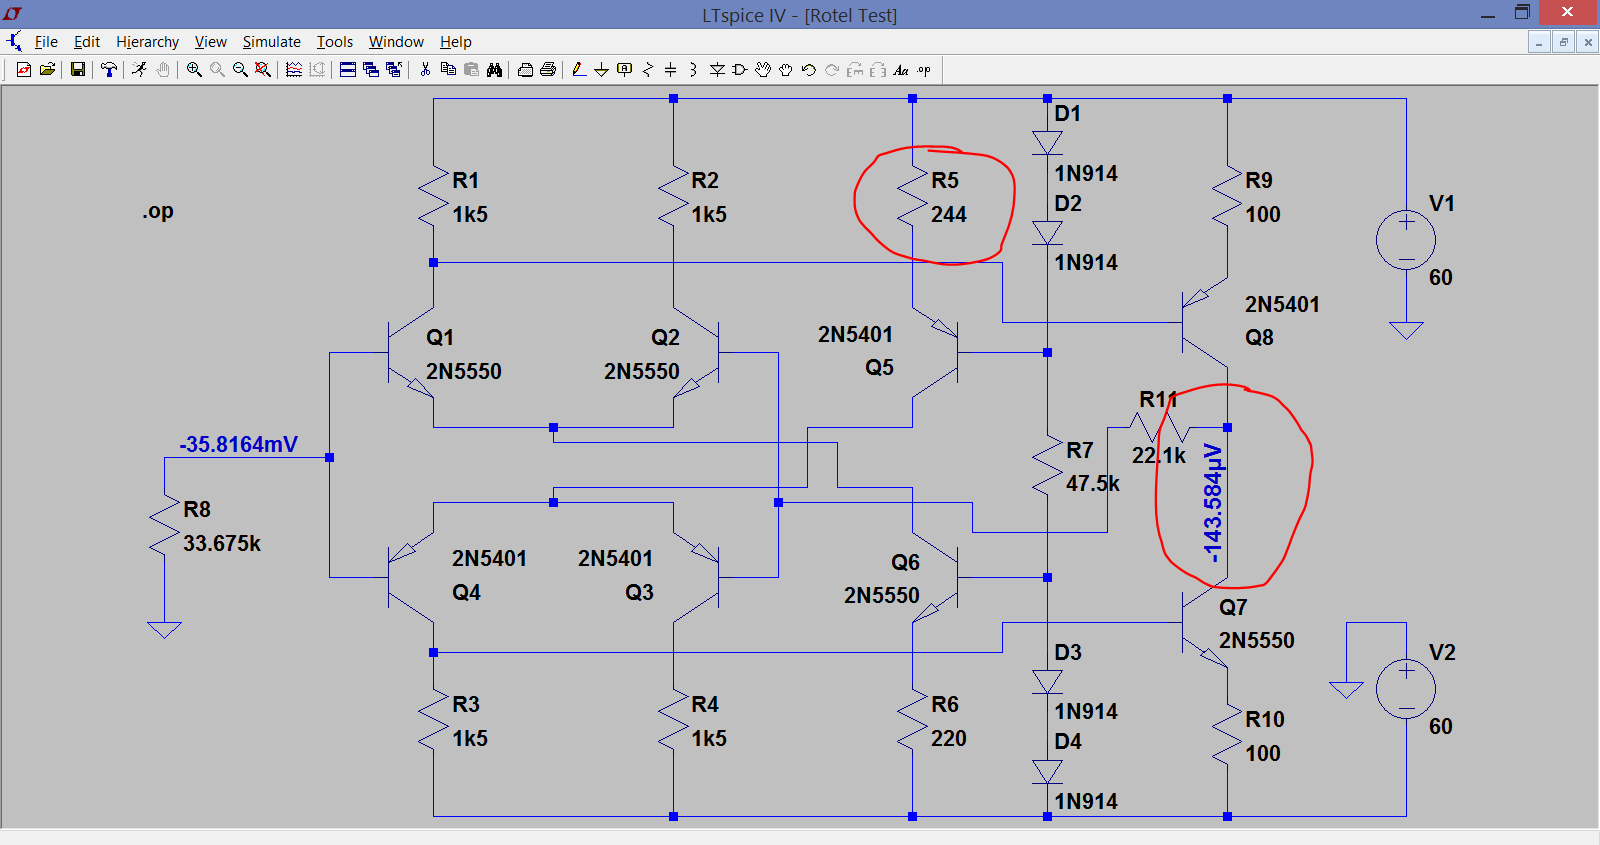Save the schematic with the floppy icon
The height and width of the screenshot is (845, 1600).
(x=77, y=70)
